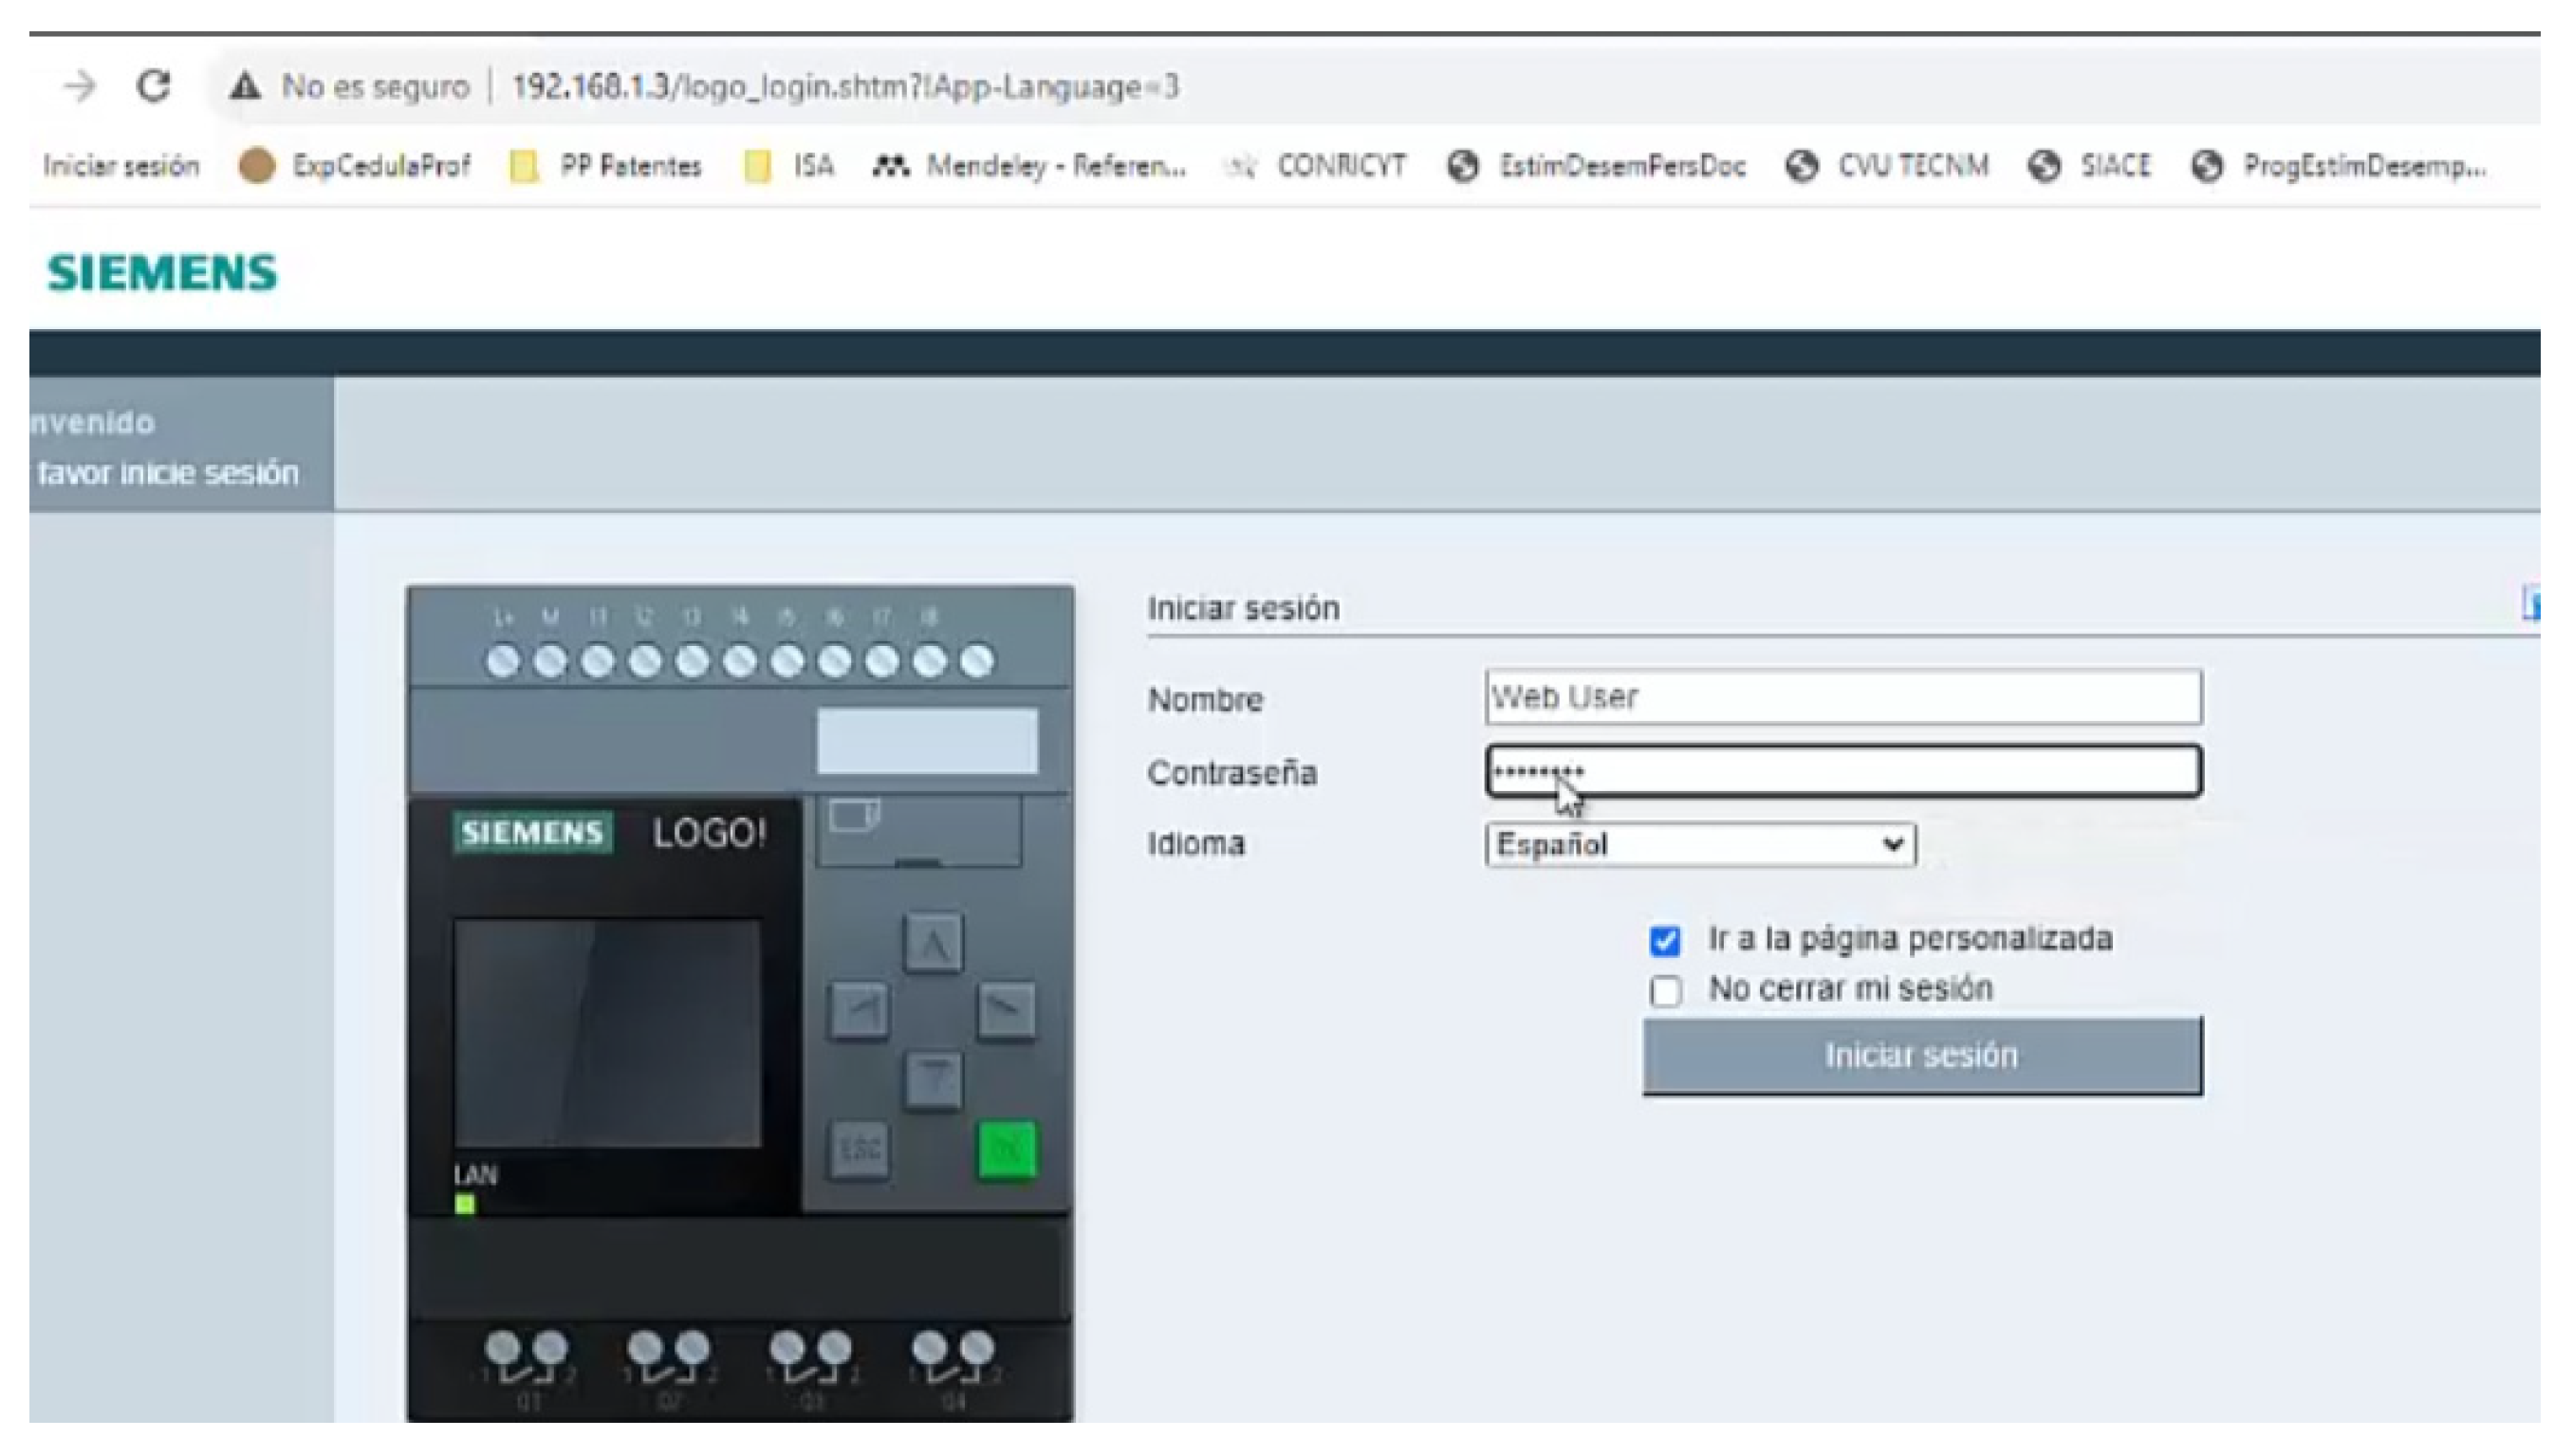Open the ISA bookmark folder
Screen dimensions: 2573x1456
click(790, 165)
